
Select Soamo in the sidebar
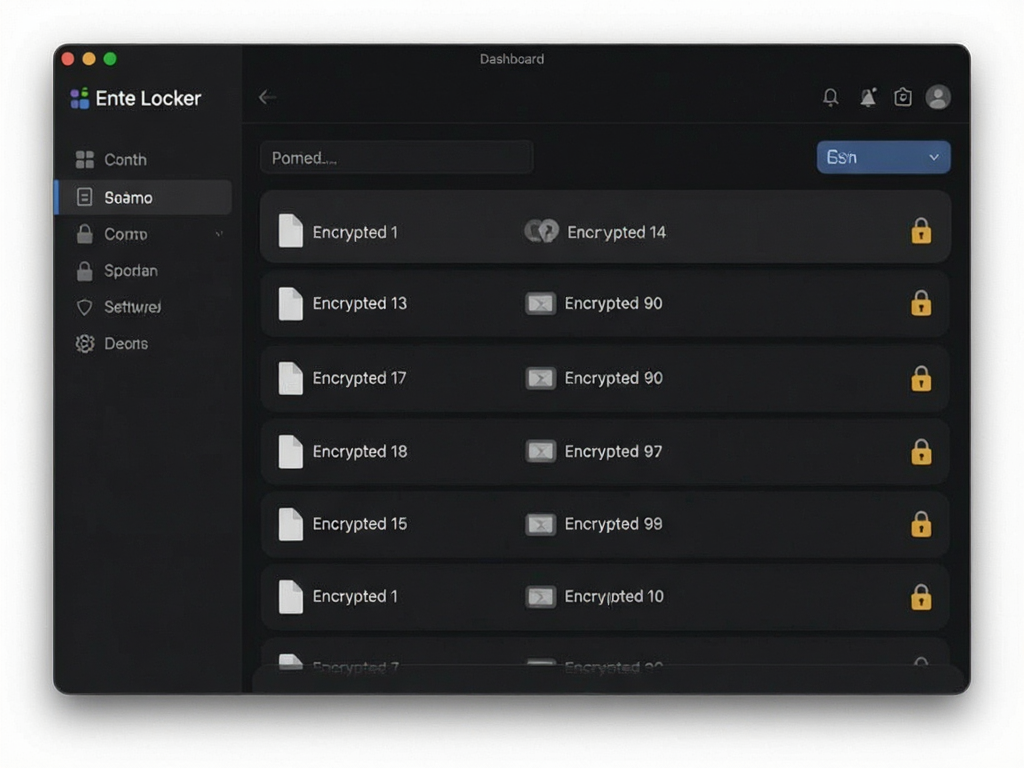145,197
